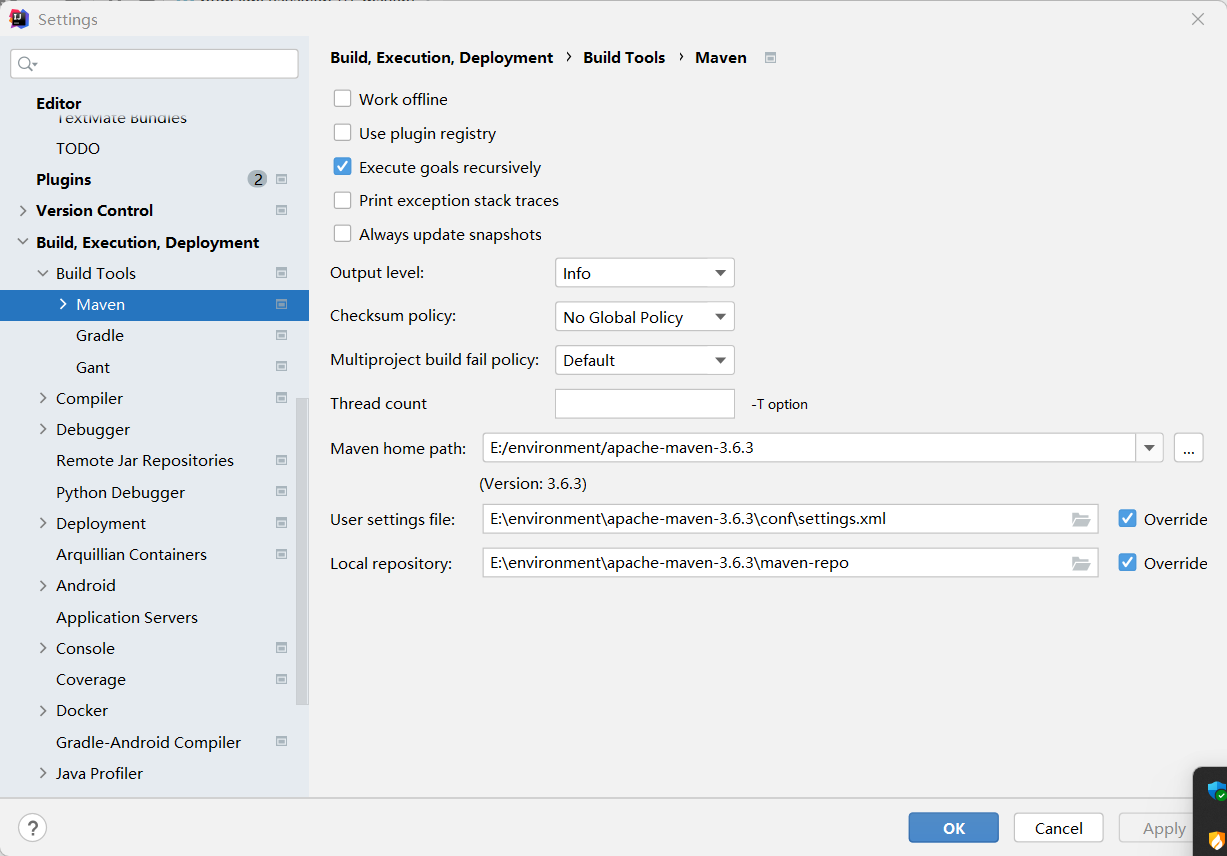Close the Settings dialog
The height and width of the screenshot is (856, 1227).
tap(1198, 19)
